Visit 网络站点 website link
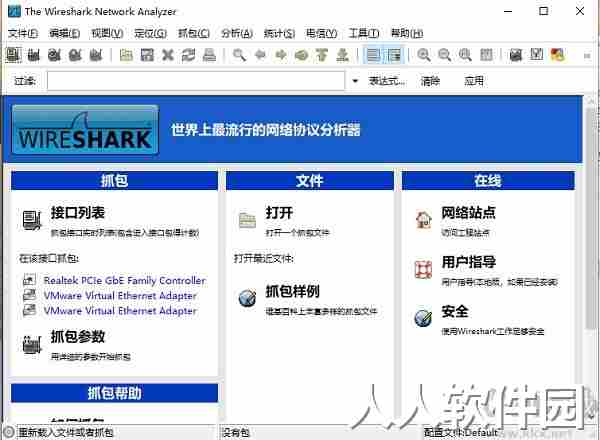 (468, 213)
